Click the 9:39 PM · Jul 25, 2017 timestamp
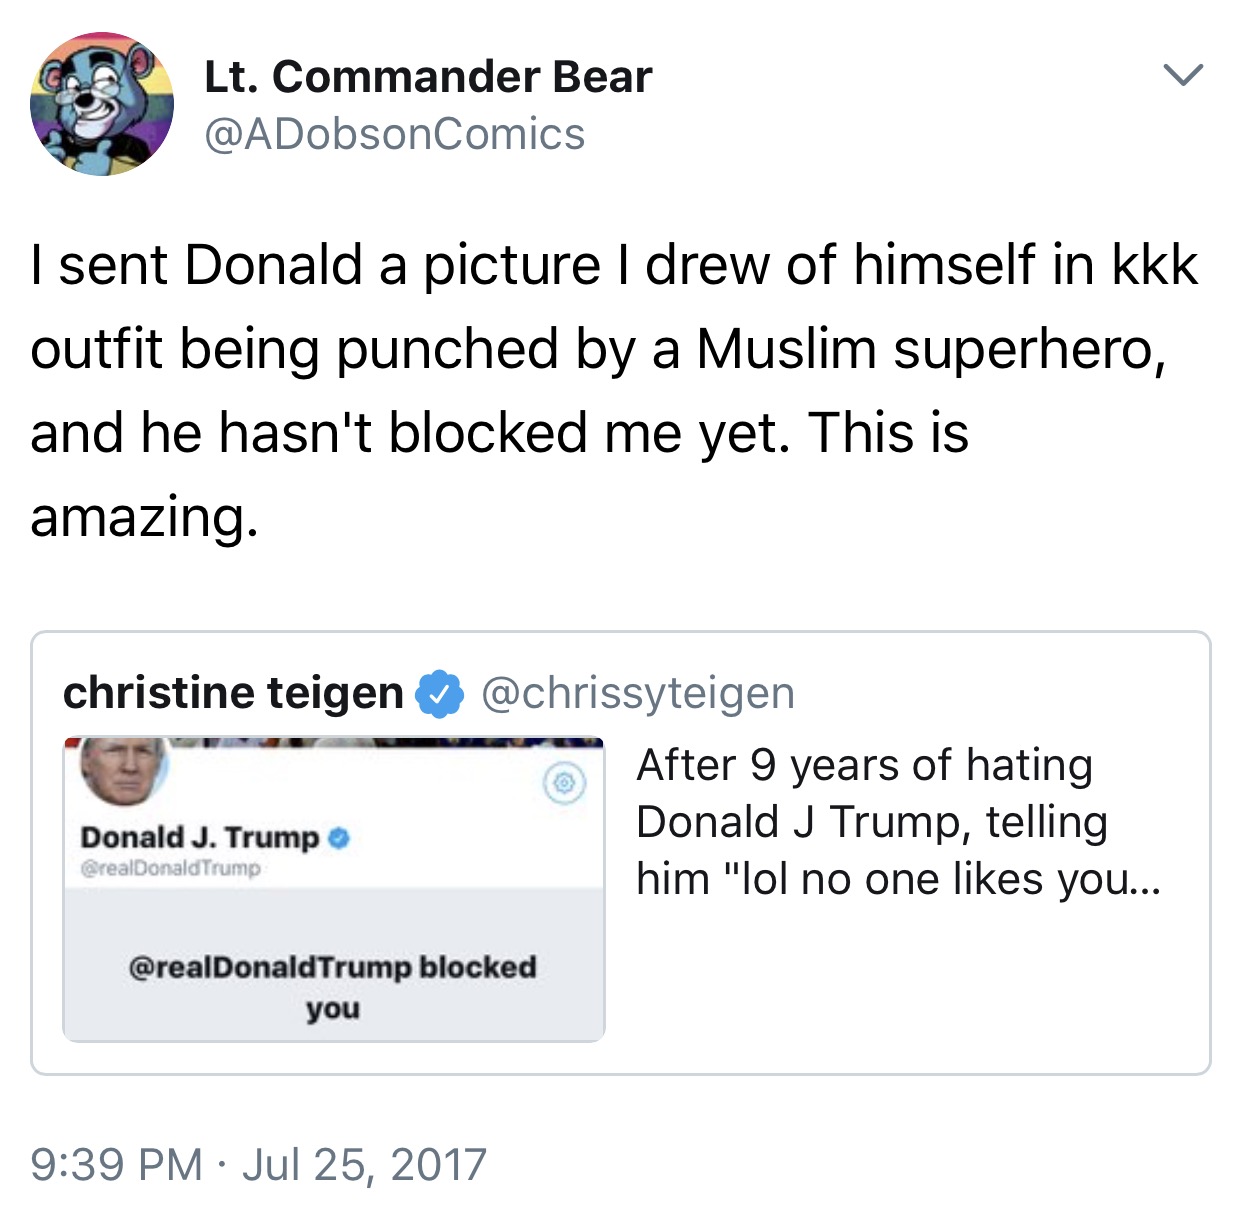The width and height of the screenshot is (1242, 1232). click(x=258, y=1165)
